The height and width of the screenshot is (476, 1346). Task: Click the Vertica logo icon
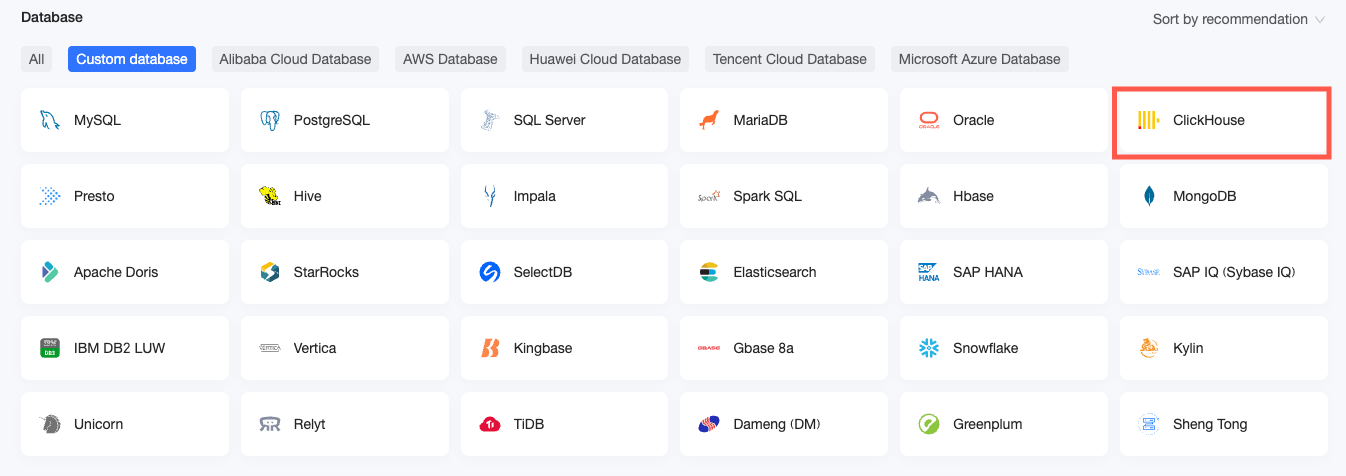coord(269,348)
